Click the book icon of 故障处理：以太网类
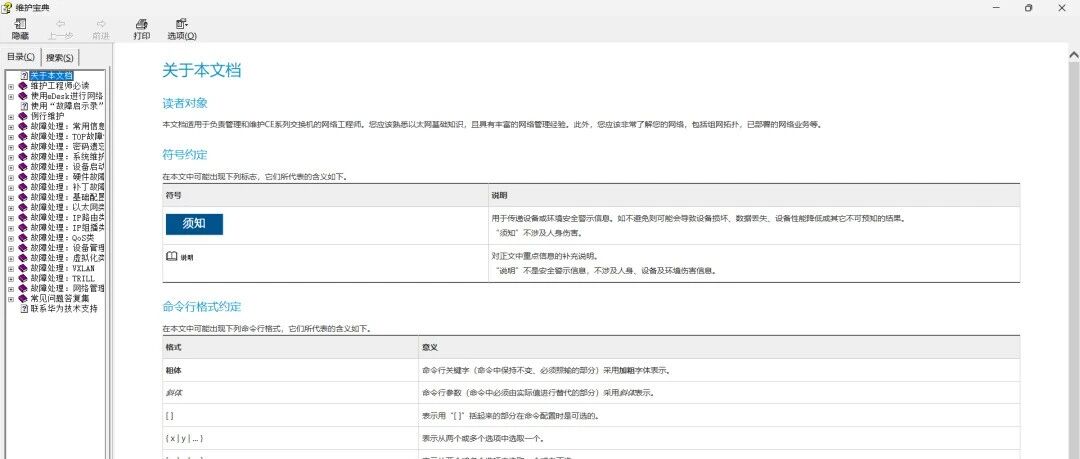Screen dimensions: 1080x459 click(23, 207)
